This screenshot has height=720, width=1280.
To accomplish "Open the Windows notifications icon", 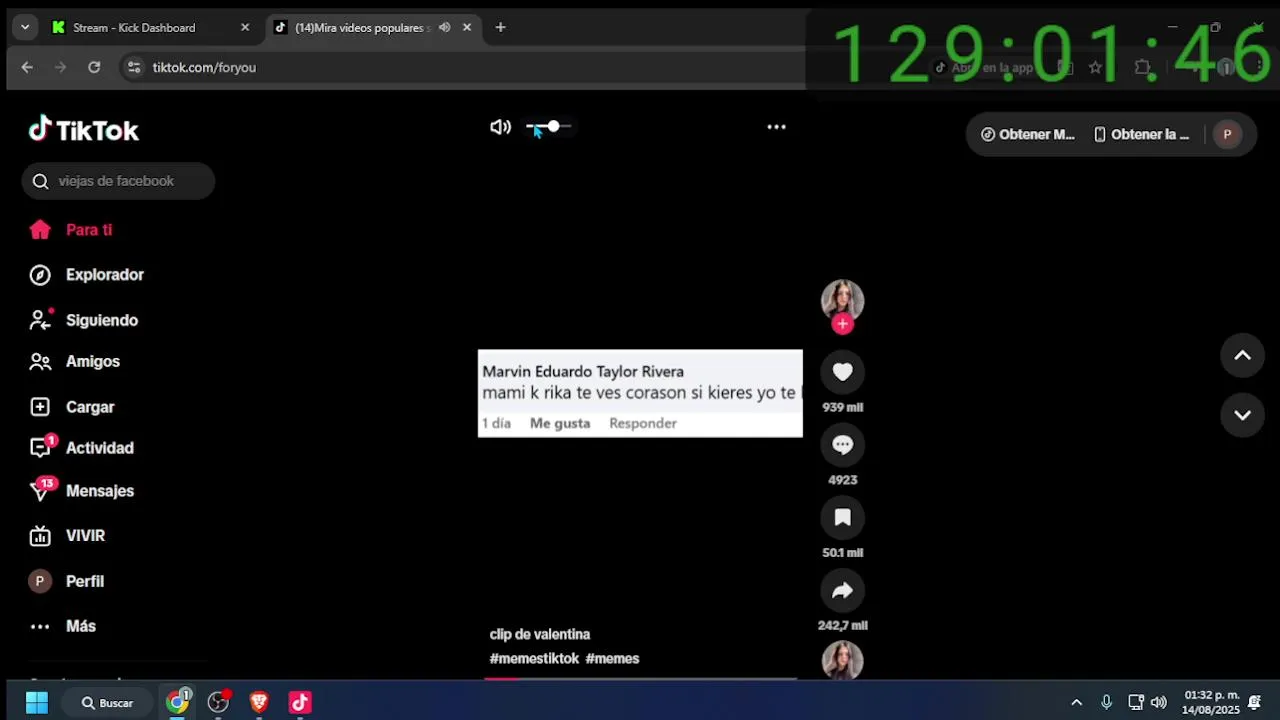I will [1254, 703].
